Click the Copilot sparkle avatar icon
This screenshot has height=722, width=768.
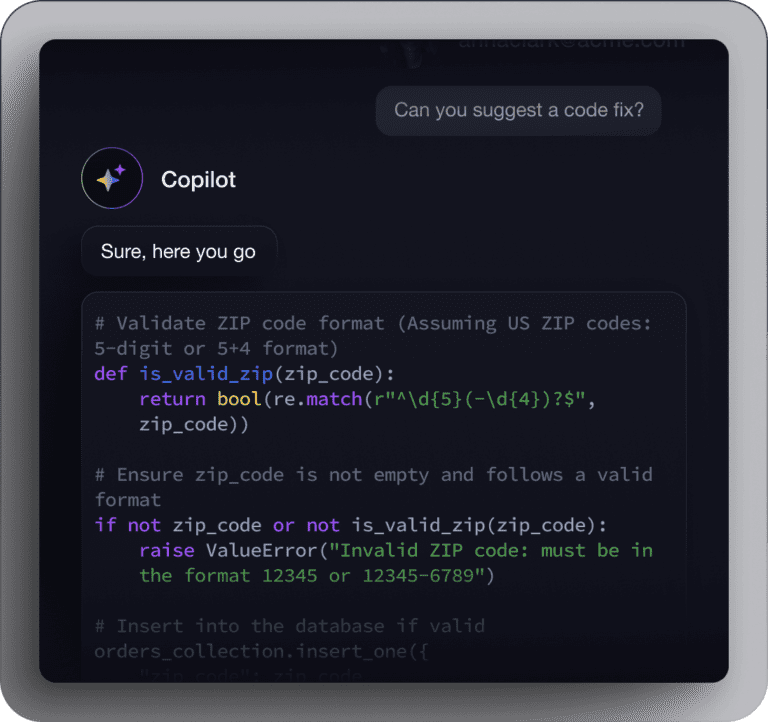point(111,179)
